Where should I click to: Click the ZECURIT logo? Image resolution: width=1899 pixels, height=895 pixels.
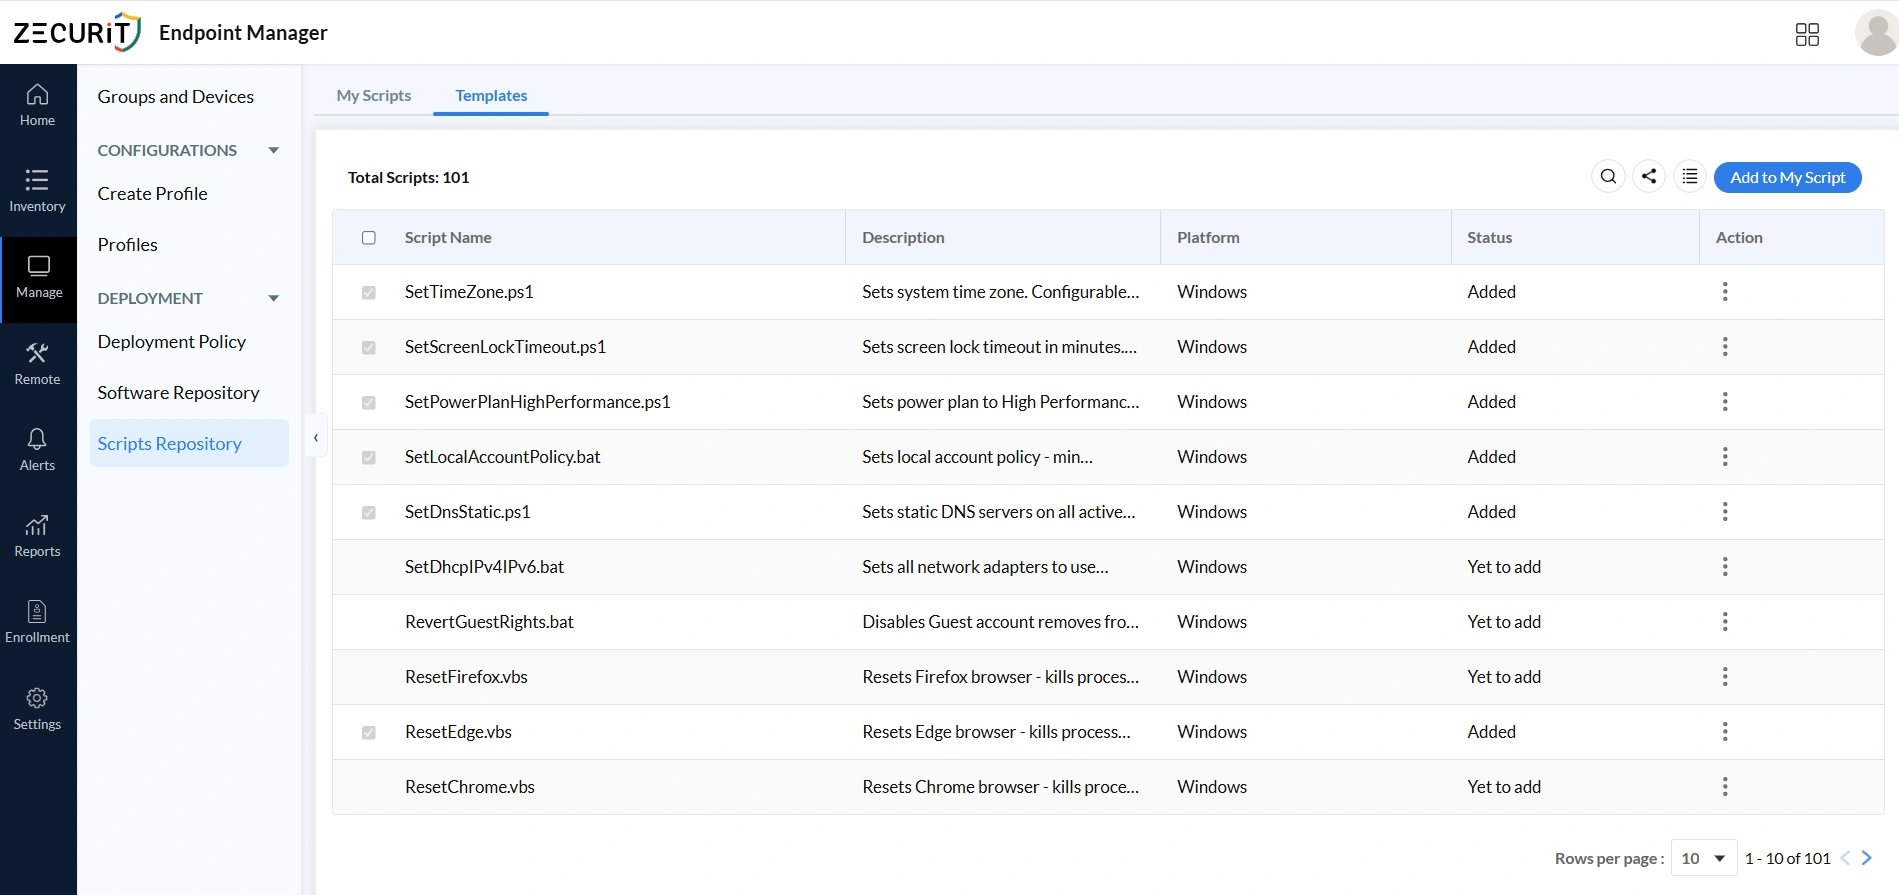point(77,32)
